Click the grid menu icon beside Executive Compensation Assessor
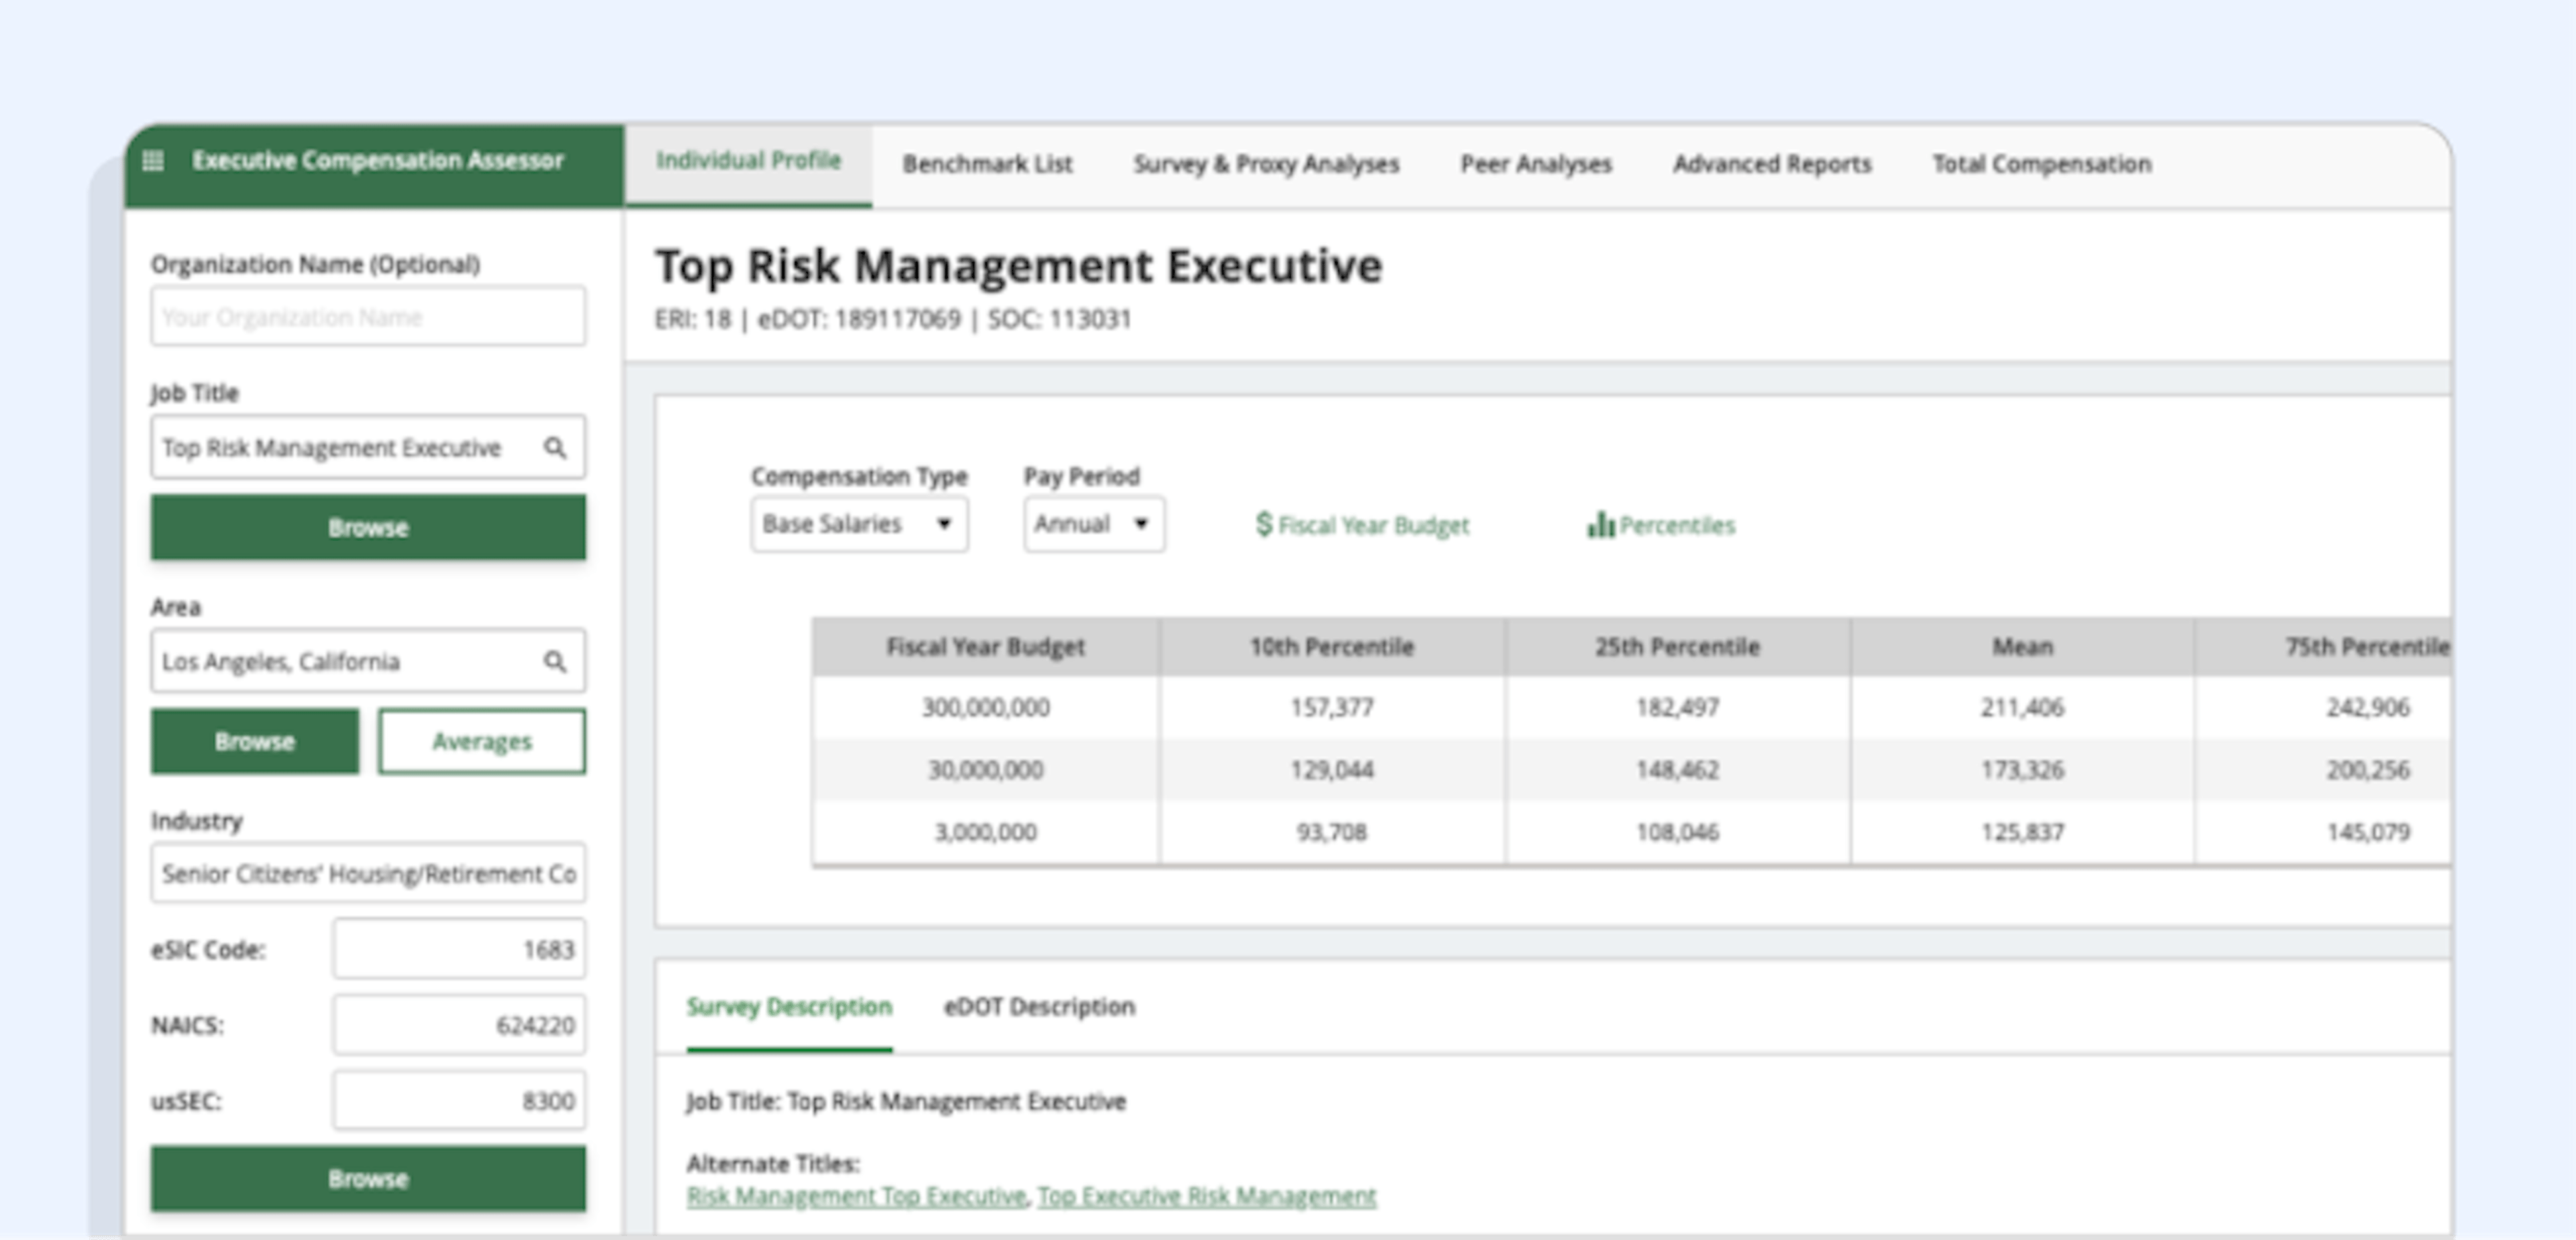The height and width of the screenshot is (1240, 2576). pos(153,161)
